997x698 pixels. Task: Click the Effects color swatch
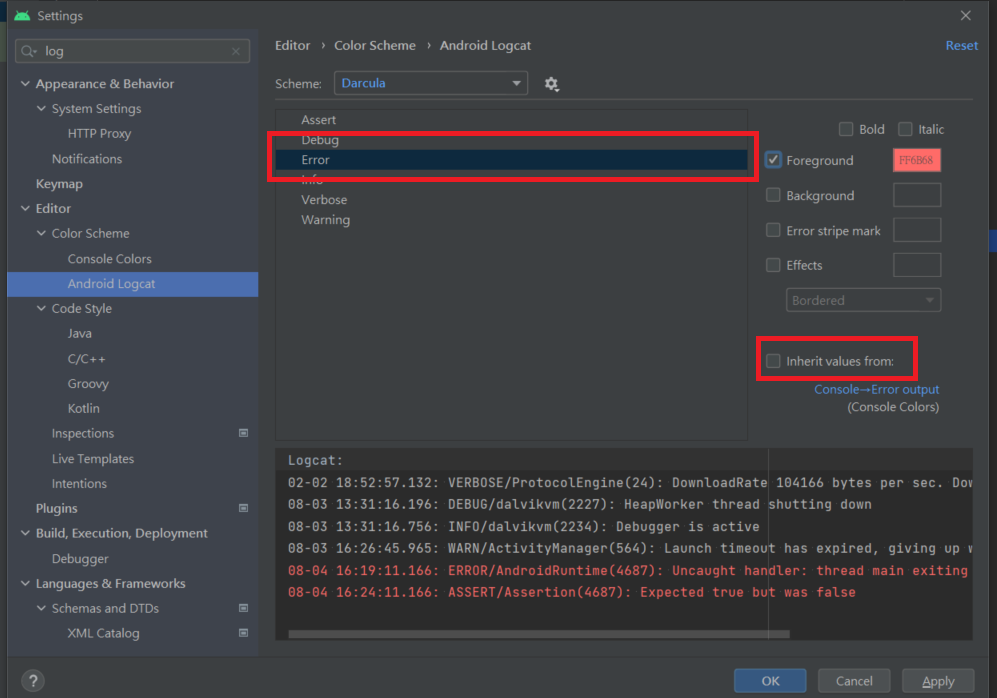tap(917, 265)
